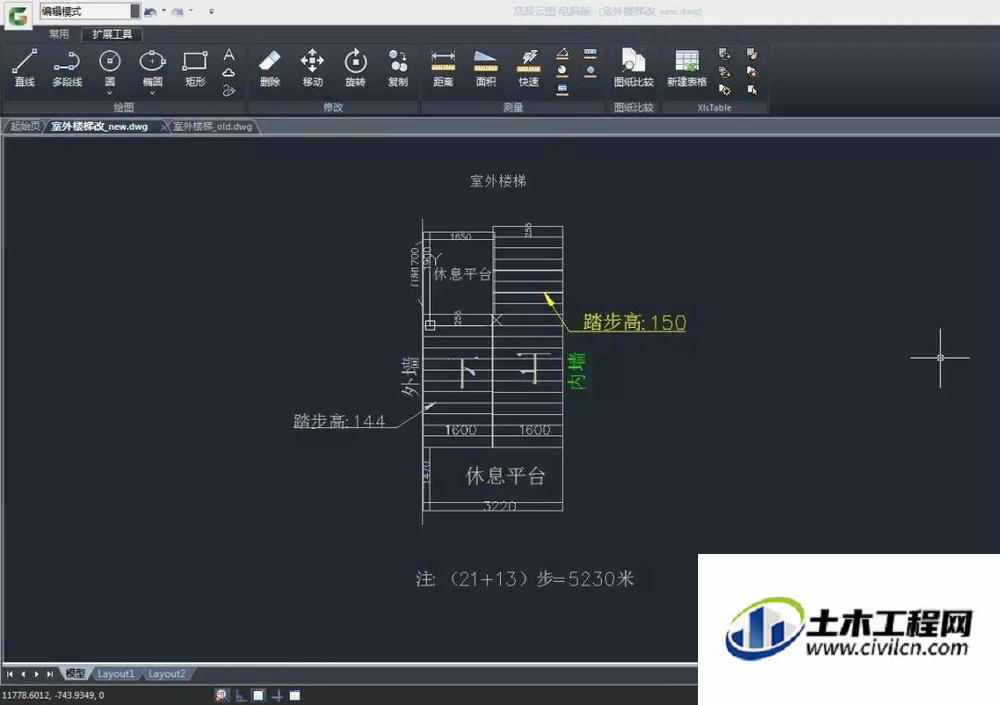Image resolution: width=1000 pixels, height=705 pixels.
Task: Toggle the crosshair plus icon in status bar
Action: tap(277, 695)
